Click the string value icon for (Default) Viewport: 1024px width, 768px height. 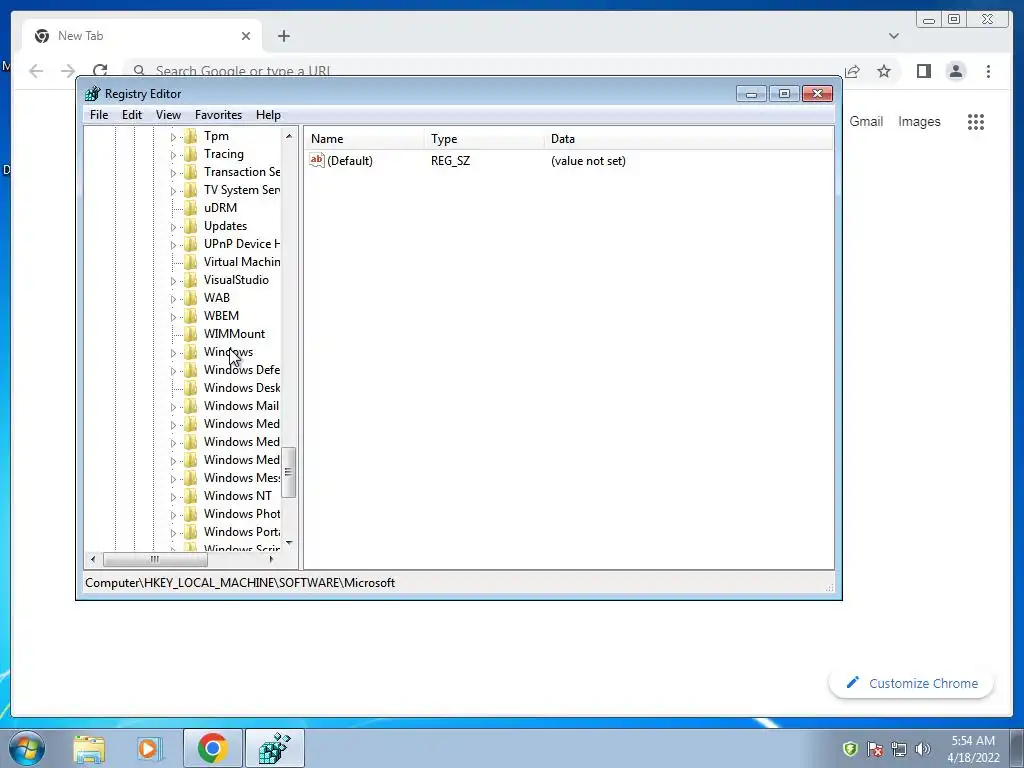317,160
